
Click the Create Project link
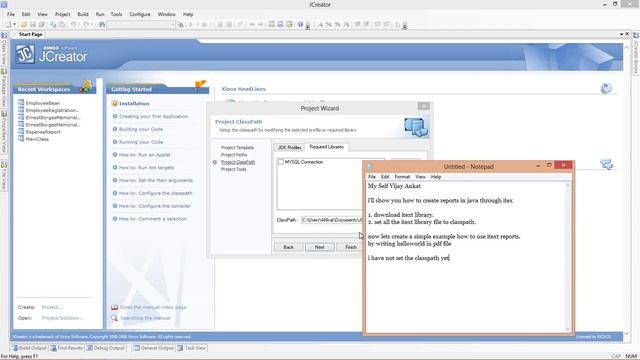coord(52,307)
